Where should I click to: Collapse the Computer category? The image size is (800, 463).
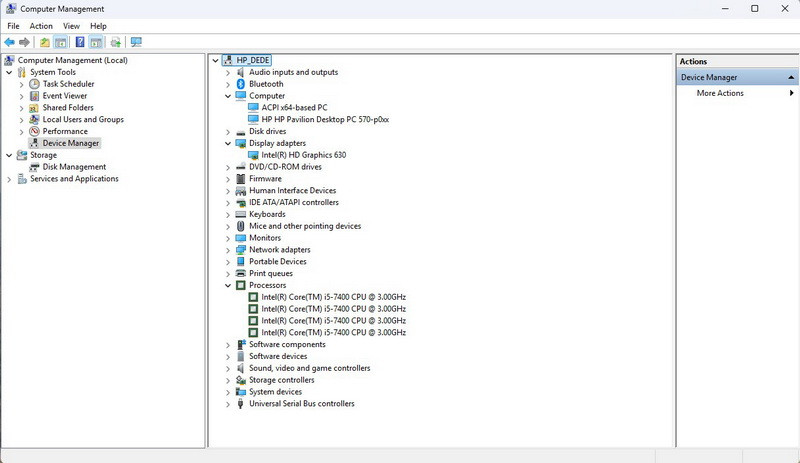coord(228,96)
